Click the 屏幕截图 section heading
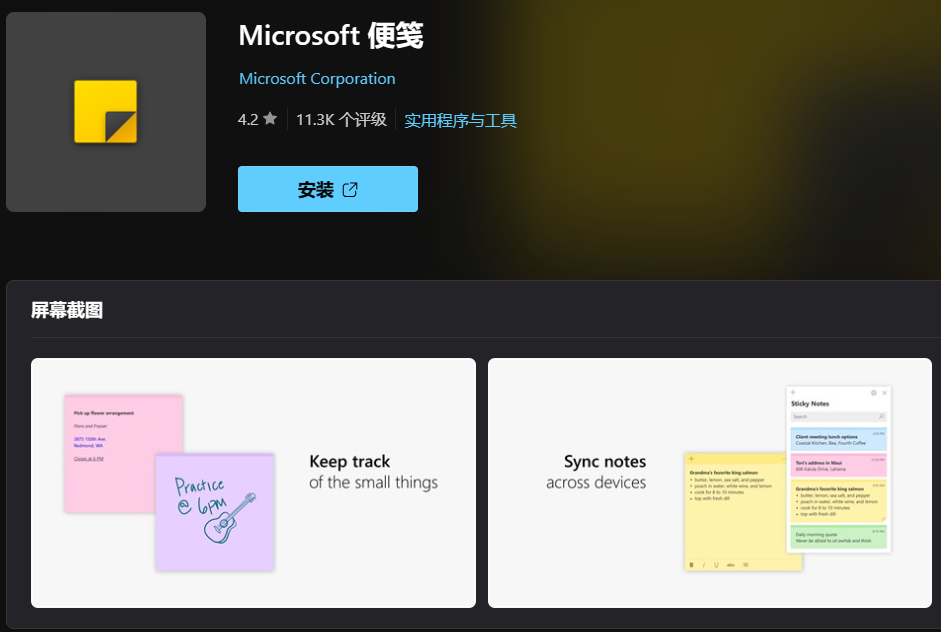 (67, 310)
